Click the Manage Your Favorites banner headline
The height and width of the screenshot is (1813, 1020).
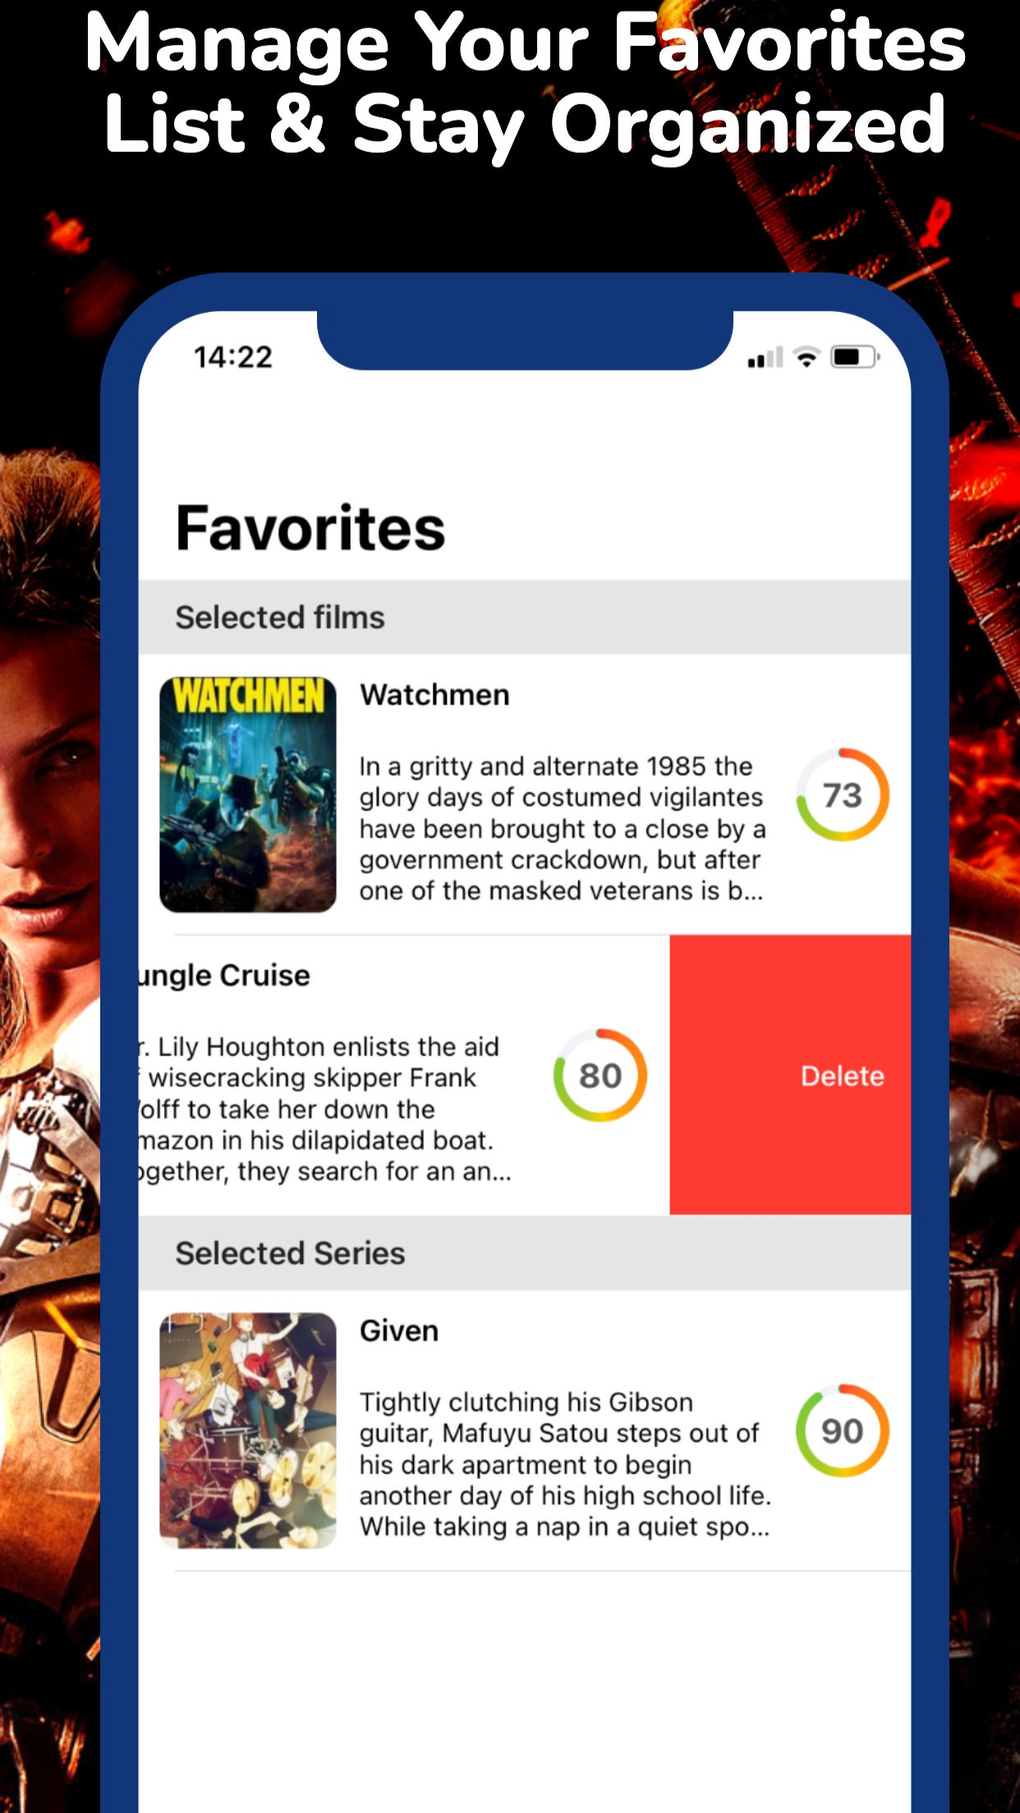(525, 83)
